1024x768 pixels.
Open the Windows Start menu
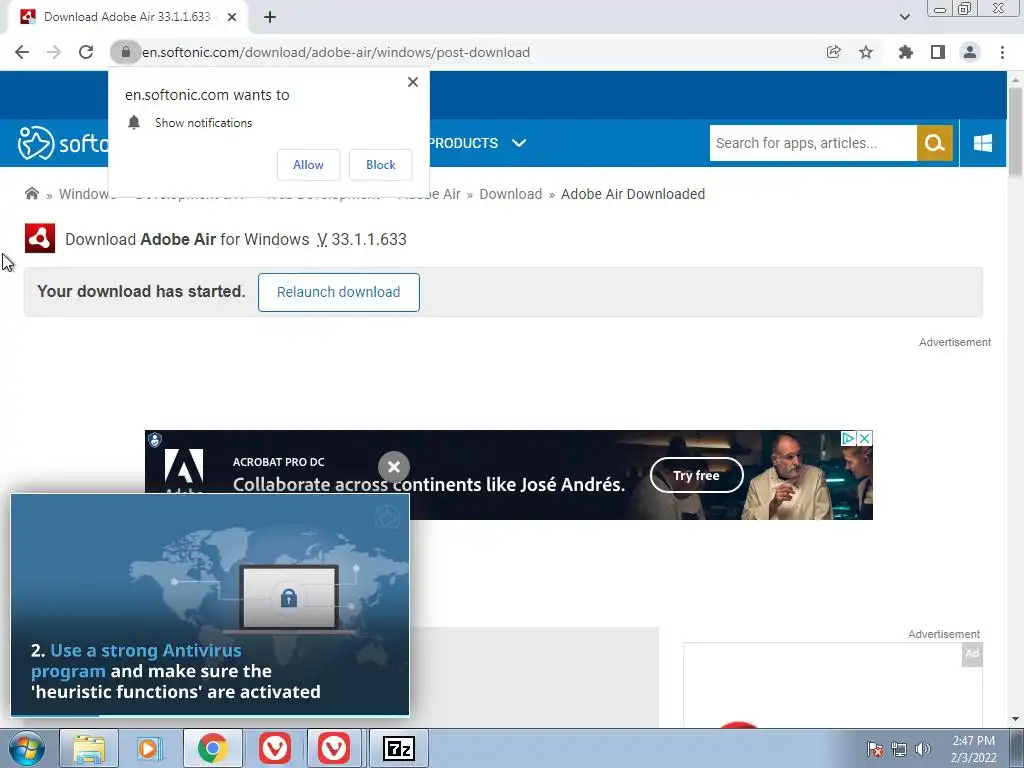[x=27, y=748]
